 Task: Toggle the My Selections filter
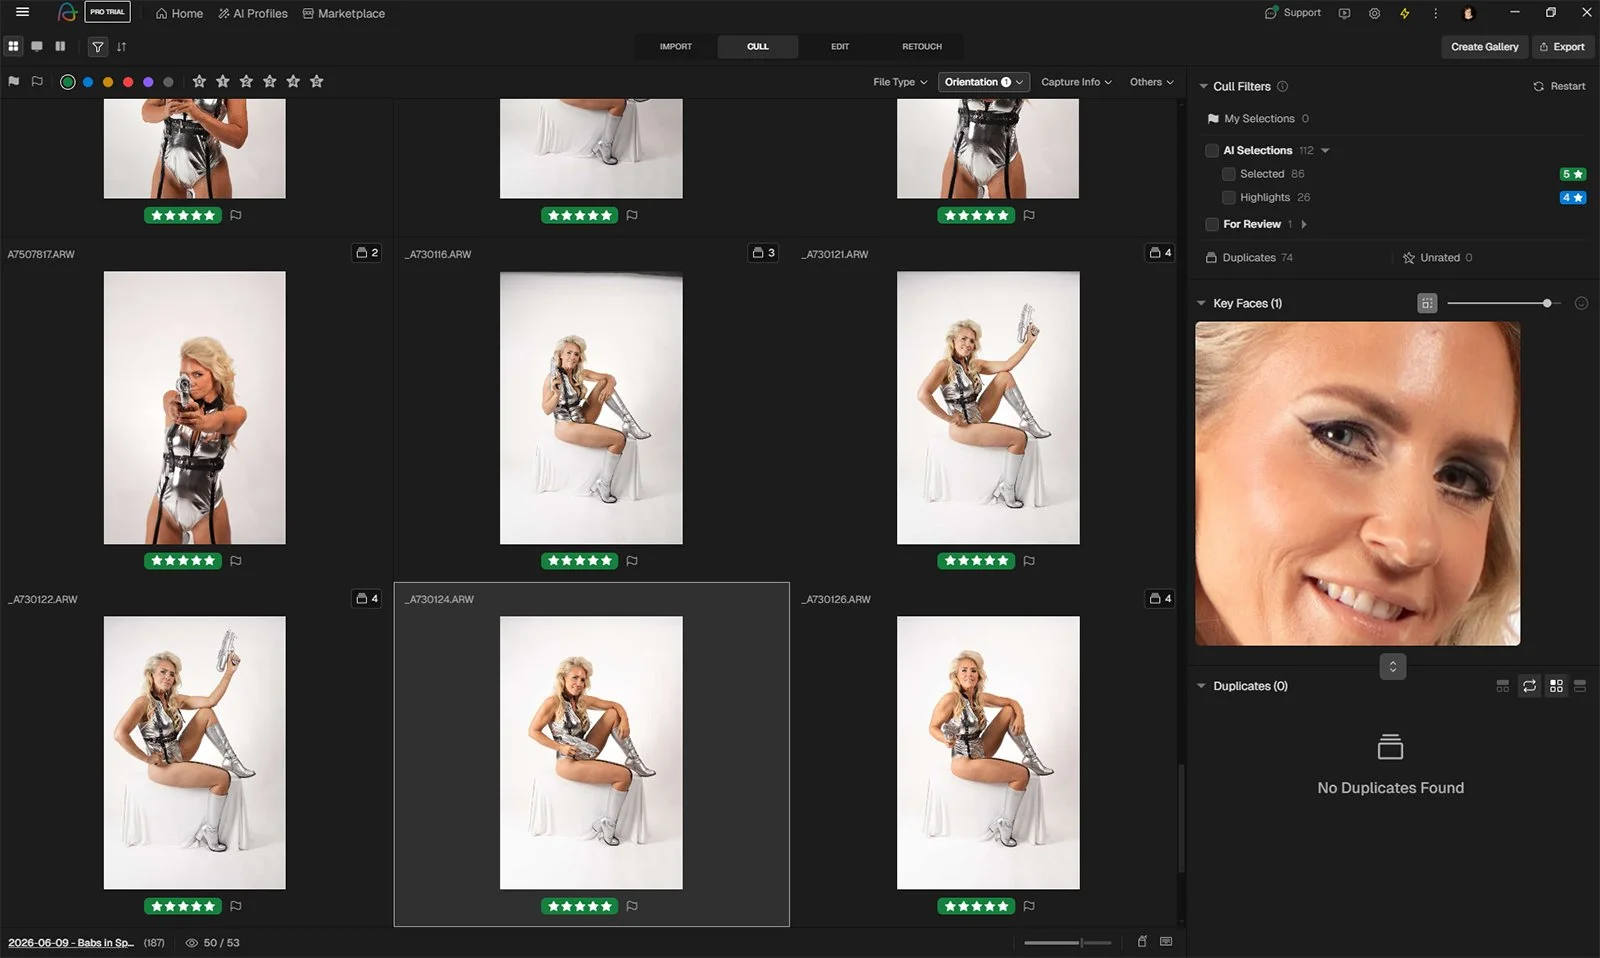point(1259,119)
